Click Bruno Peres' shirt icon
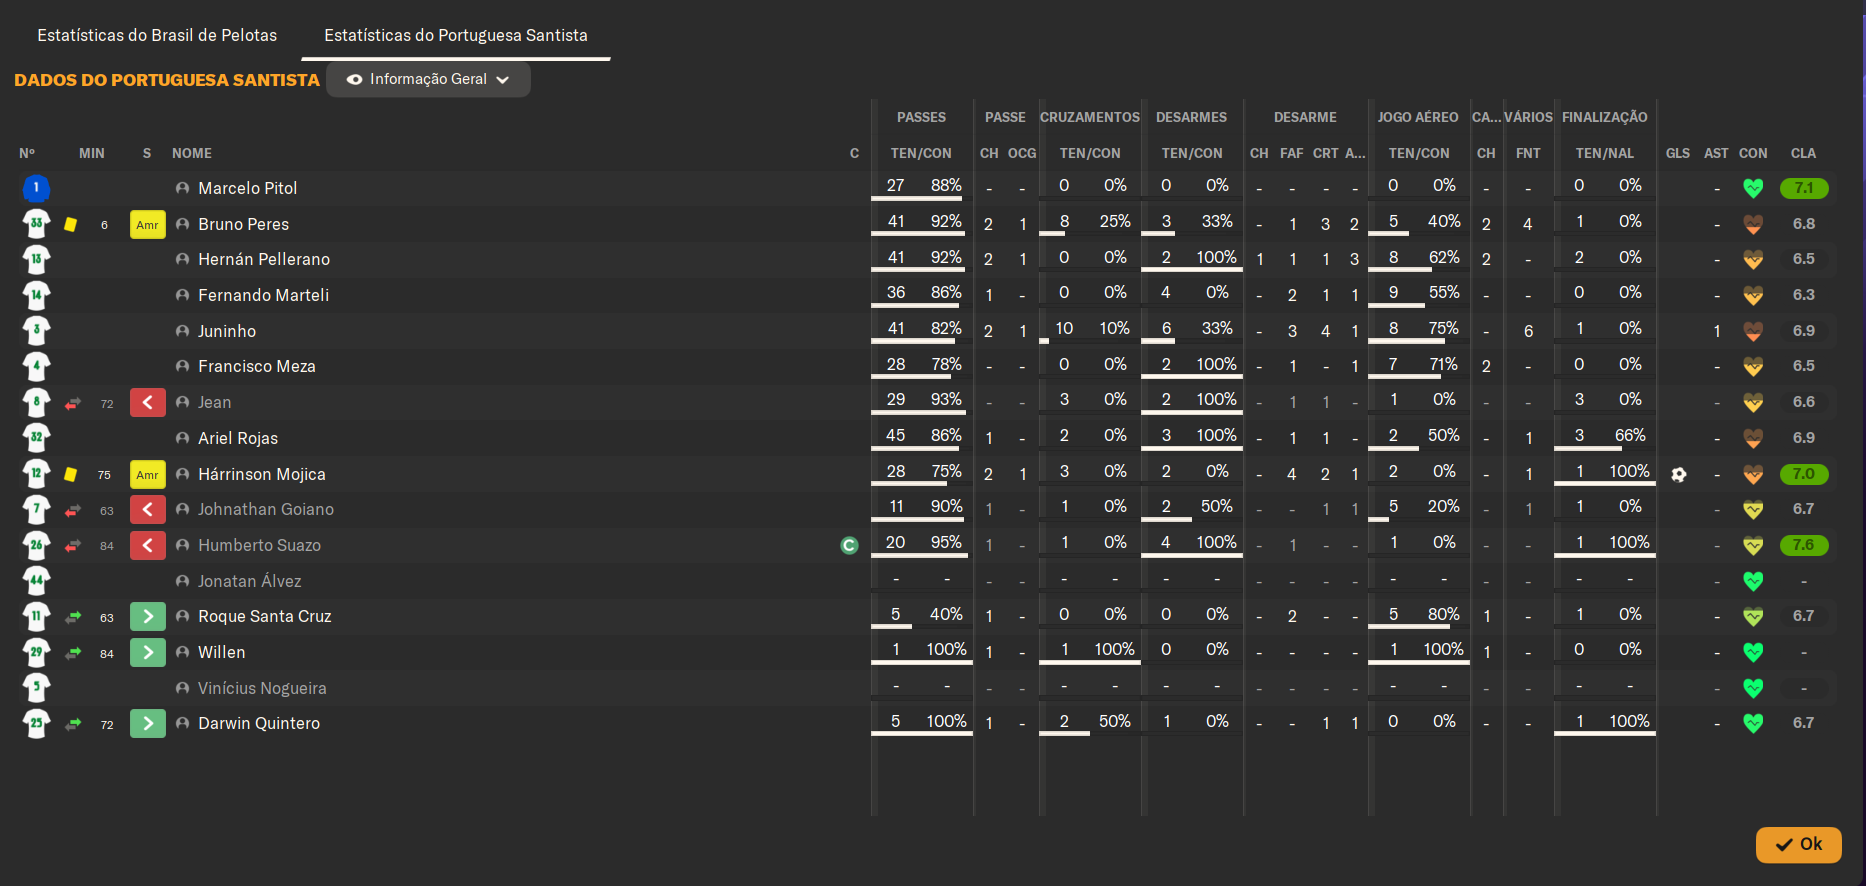 37,224
